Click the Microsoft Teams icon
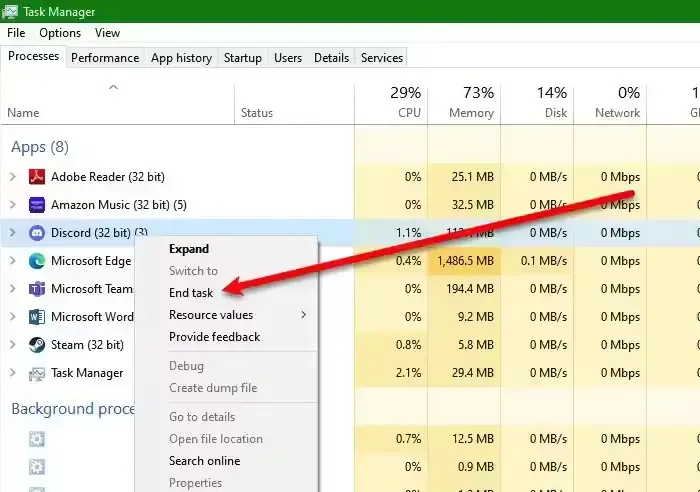The width and height of the screenshot is (700, 492). [x=37, y=289]
